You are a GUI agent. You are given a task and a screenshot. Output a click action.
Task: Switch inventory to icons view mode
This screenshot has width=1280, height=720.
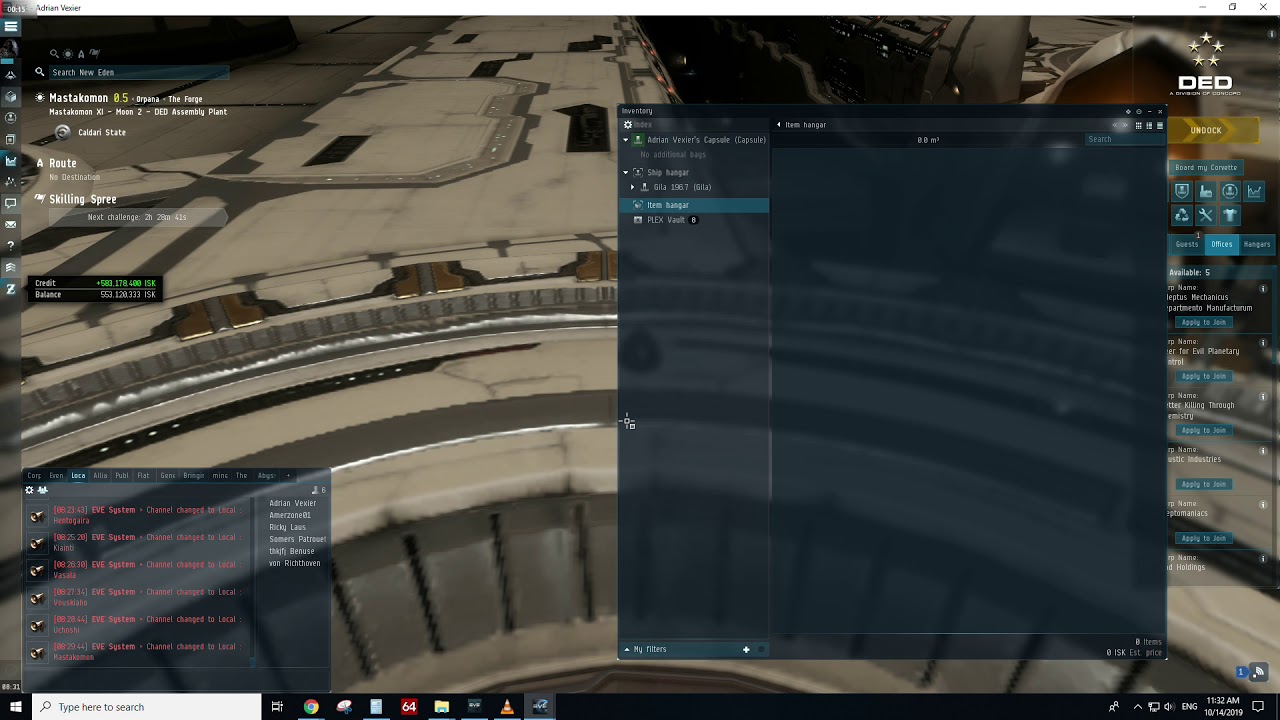pyautogui.click(x=1138, y=125)
